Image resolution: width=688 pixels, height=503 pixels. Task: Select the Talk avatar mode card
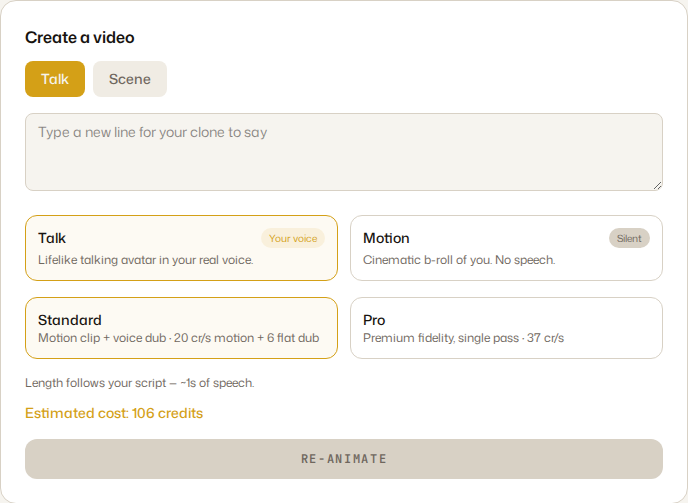pyautogui.click(x=181, y=248)
